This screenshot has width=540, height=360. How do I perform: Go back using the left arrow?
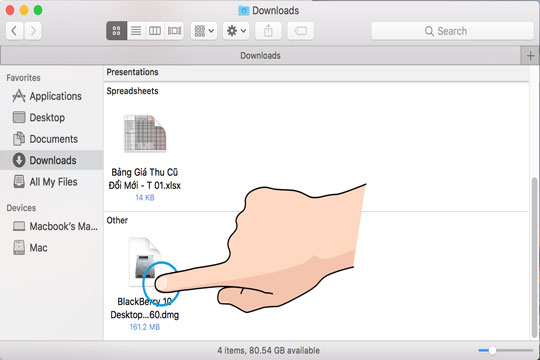14,31
